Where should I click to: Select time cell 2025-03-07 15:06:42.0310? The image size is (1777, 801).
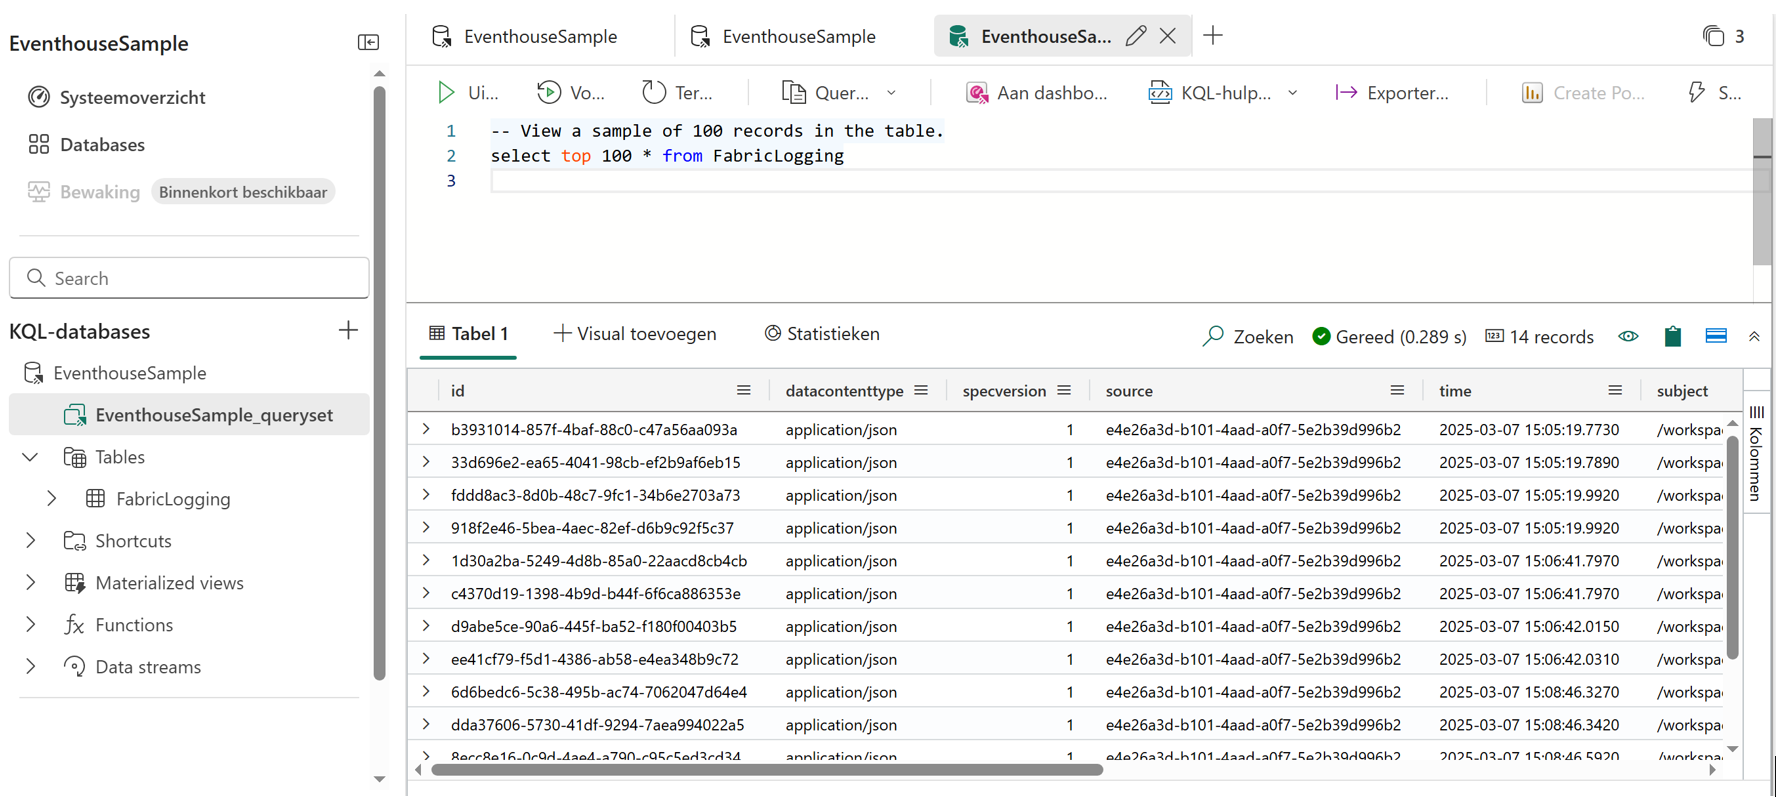click(x=1529, y=660)
